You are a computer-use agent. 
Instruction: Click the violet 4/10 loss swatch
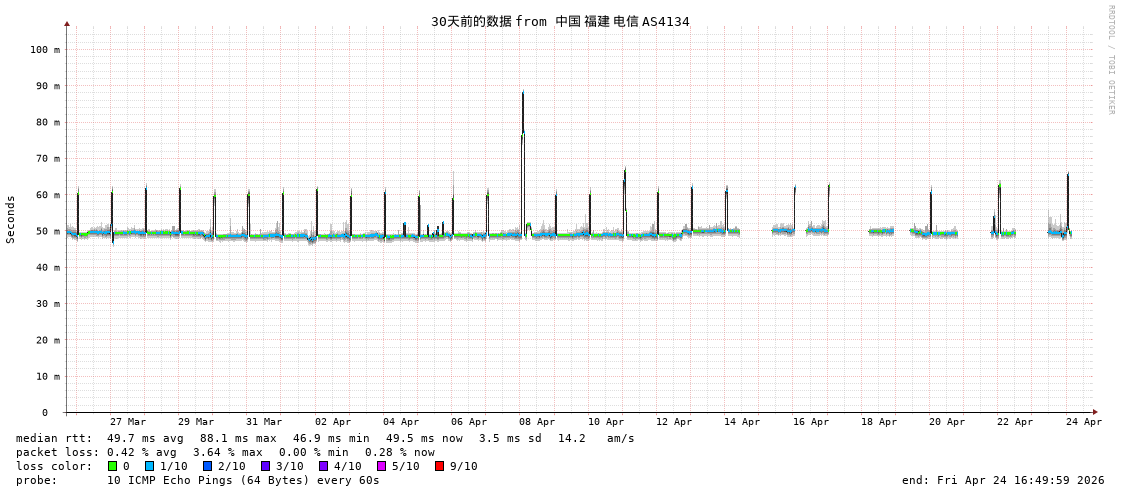pyautogui.click(x=323, y=466)
